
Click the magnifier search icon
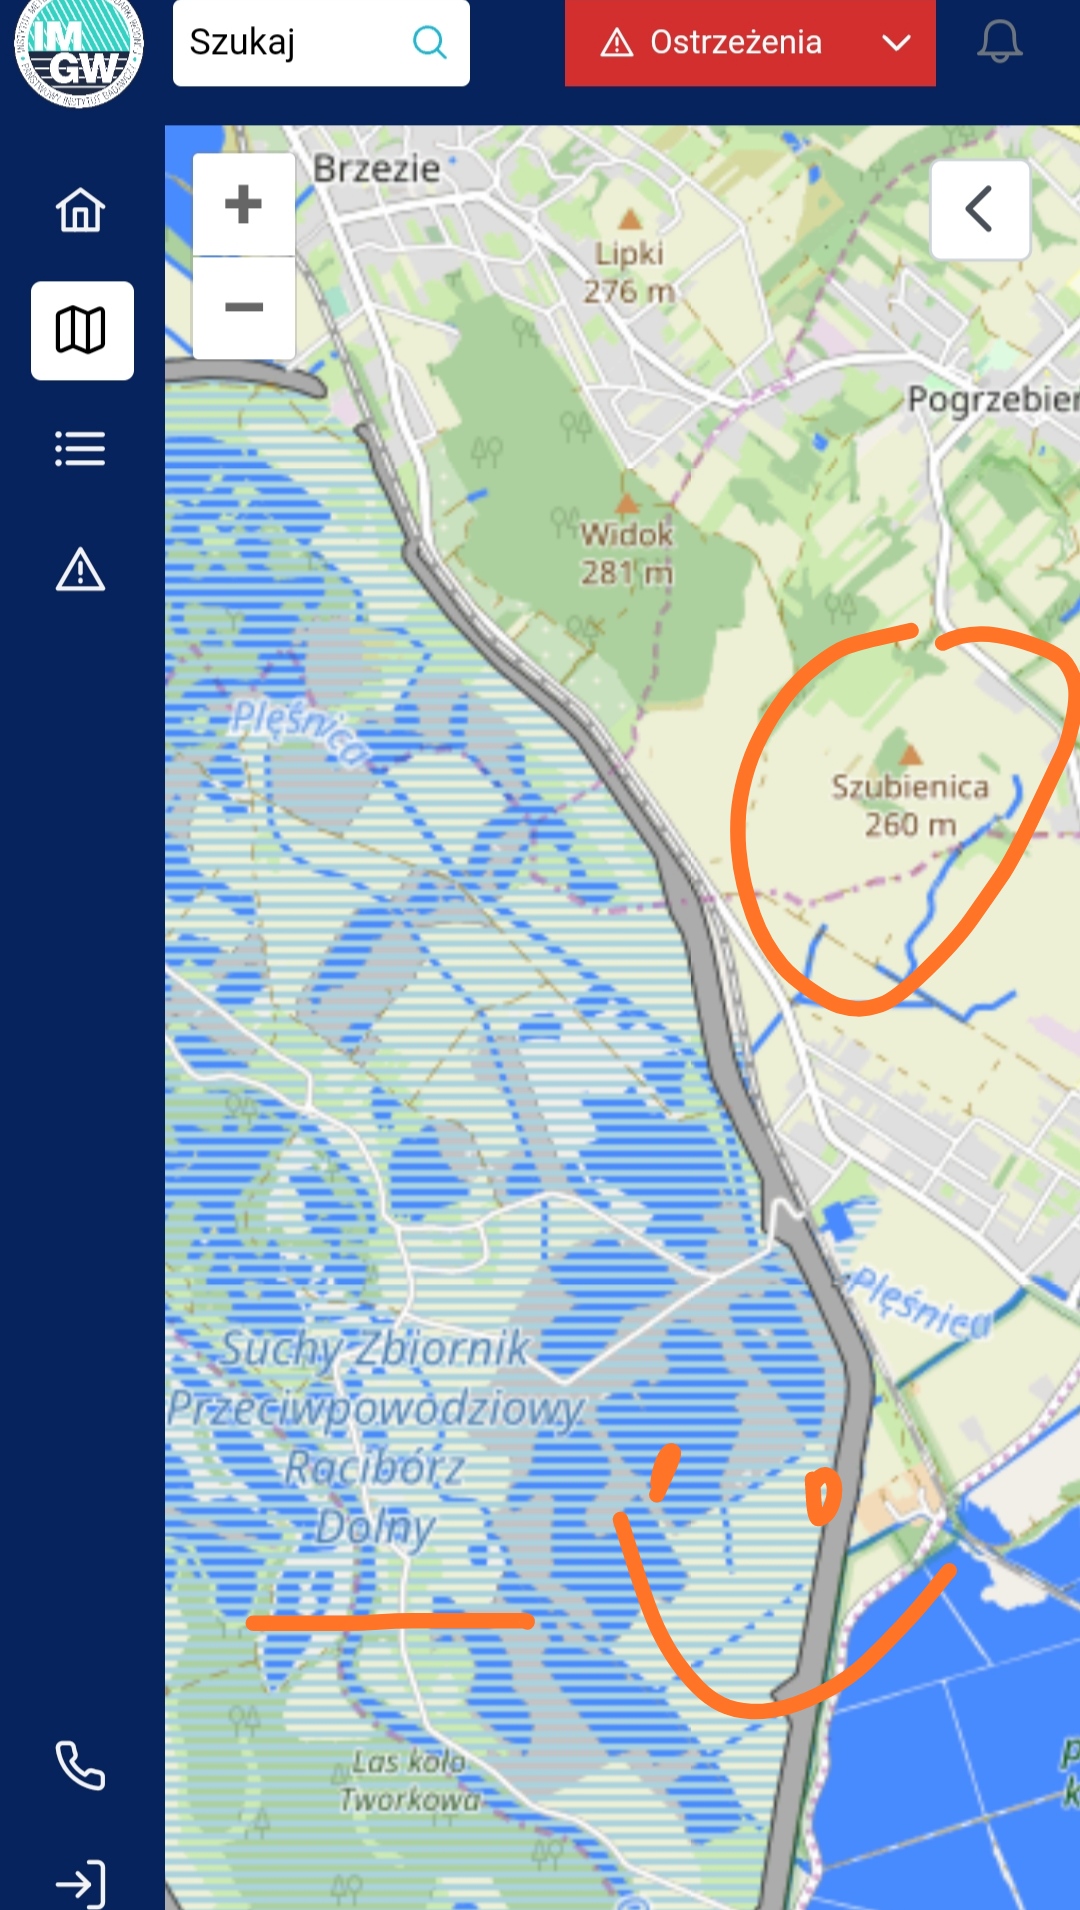point(429,42)
